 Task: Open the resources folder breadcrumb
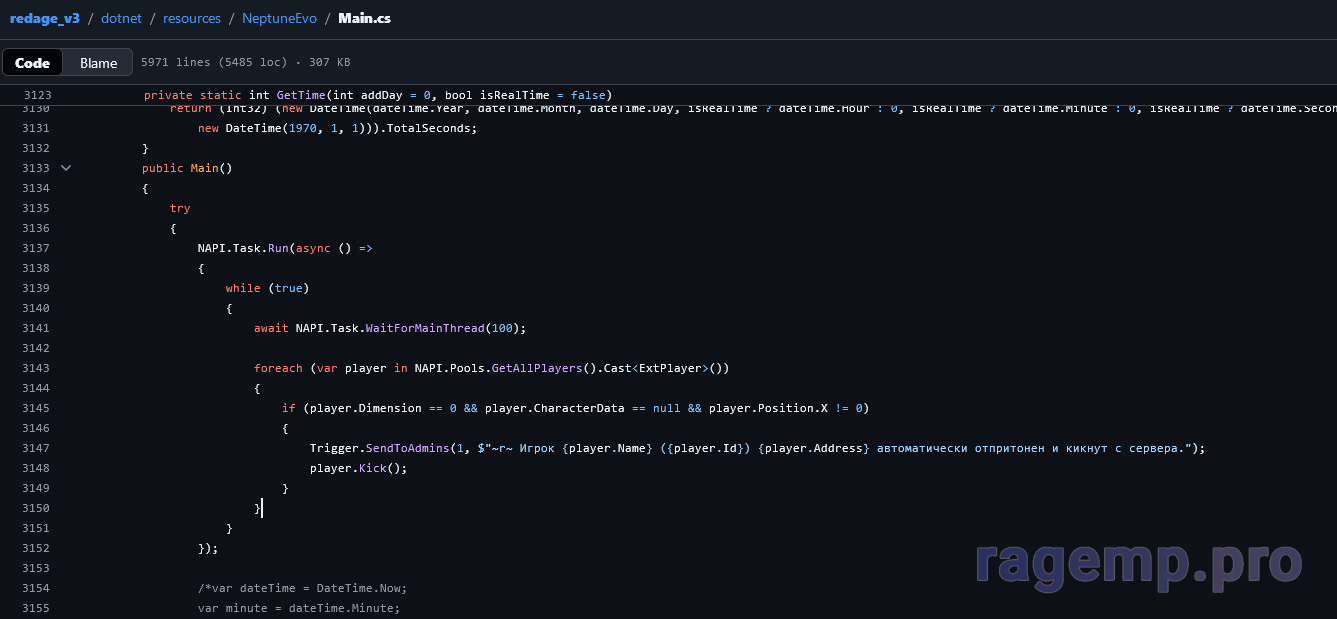[192, 18]
